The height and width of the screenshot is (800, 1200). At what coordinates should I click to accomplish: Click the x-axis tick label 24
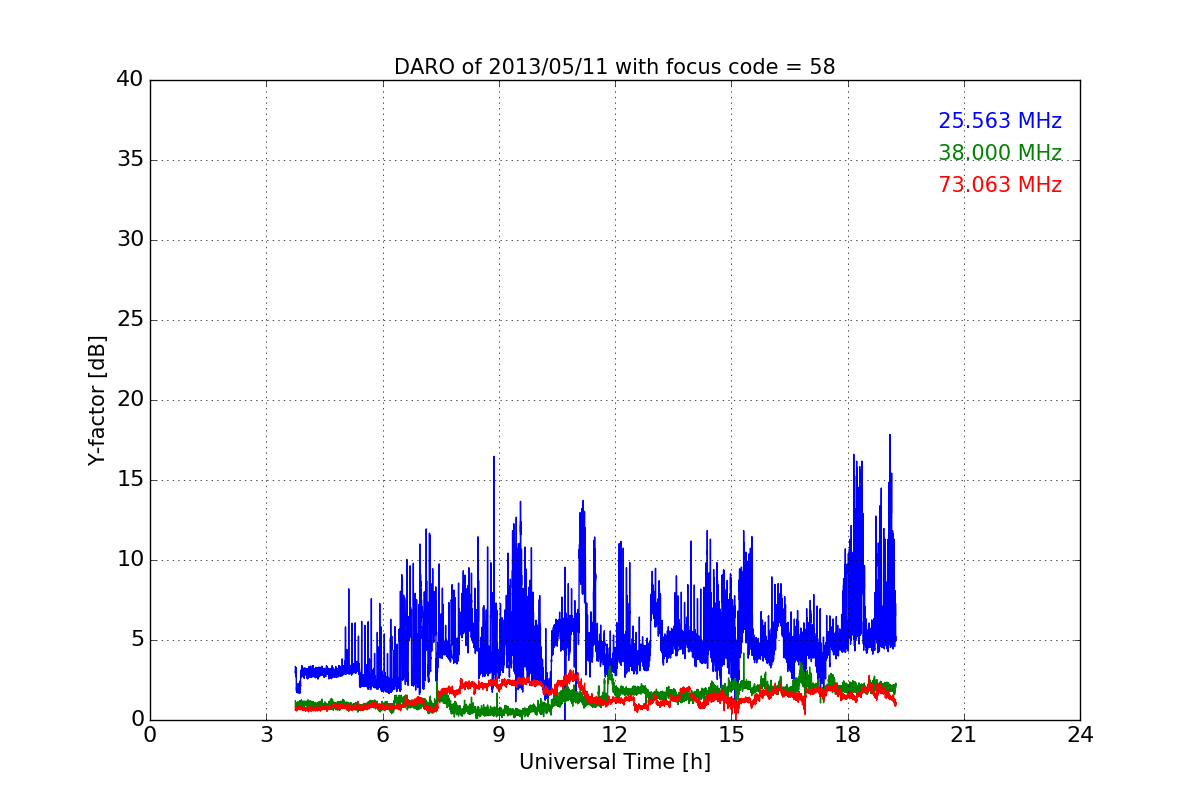pos(1080,734)
